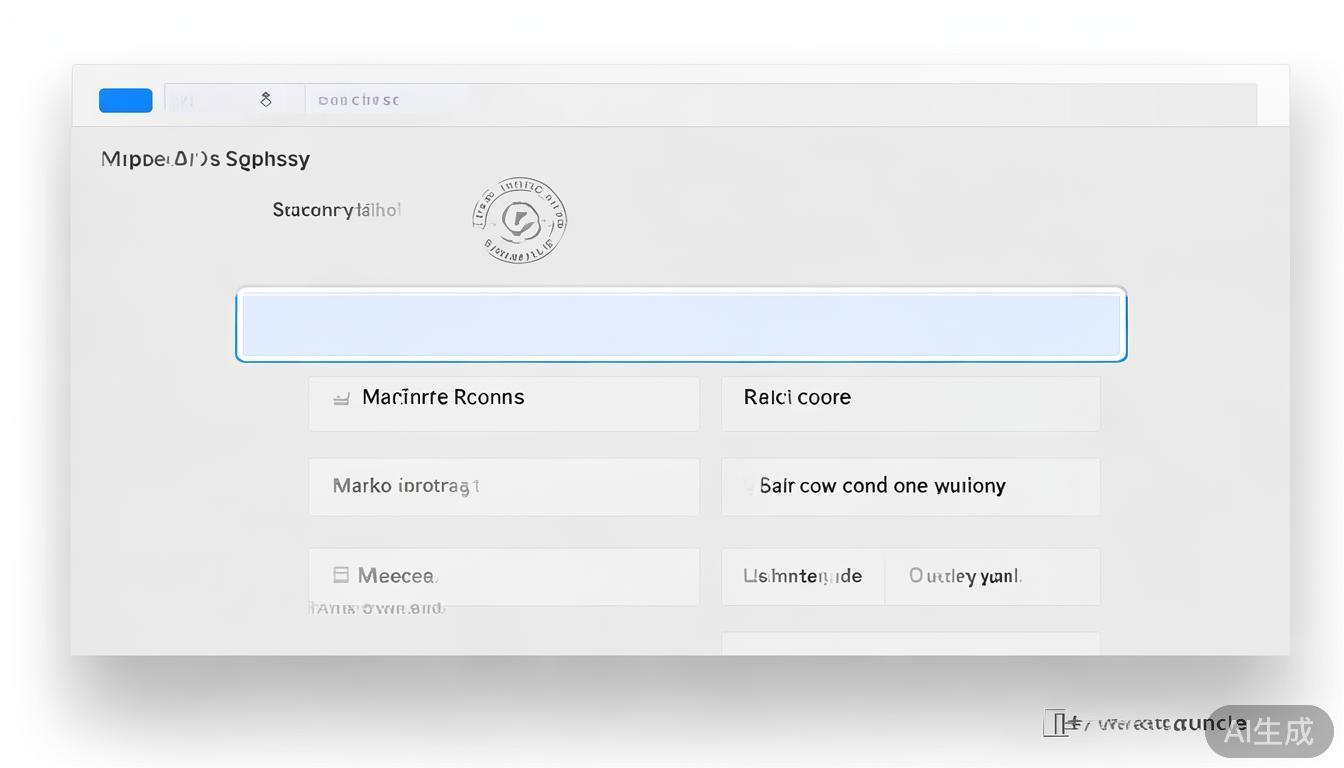The width and height of the screenshot is (1344, 768).
Task: Click the "AI生成" badge
Action: pyautogui.click(x=1268, y=731)
